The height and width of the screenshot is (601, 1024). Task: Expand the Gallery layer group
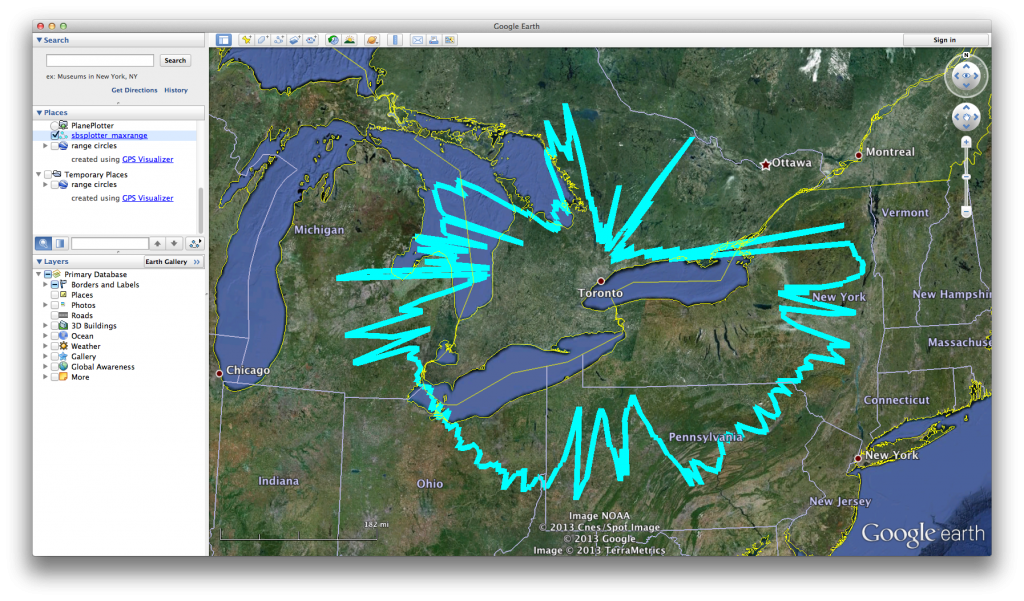(45, 357)
